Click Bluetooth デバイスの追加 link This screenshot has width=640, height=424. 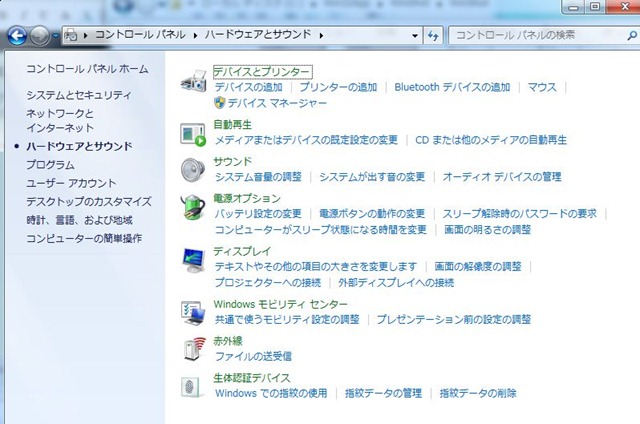452,87
